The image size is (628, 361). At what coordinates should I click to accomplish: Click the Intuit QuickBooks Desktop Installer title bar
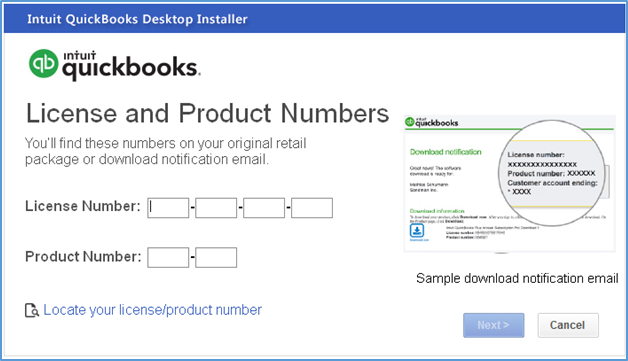pos(314,19)
